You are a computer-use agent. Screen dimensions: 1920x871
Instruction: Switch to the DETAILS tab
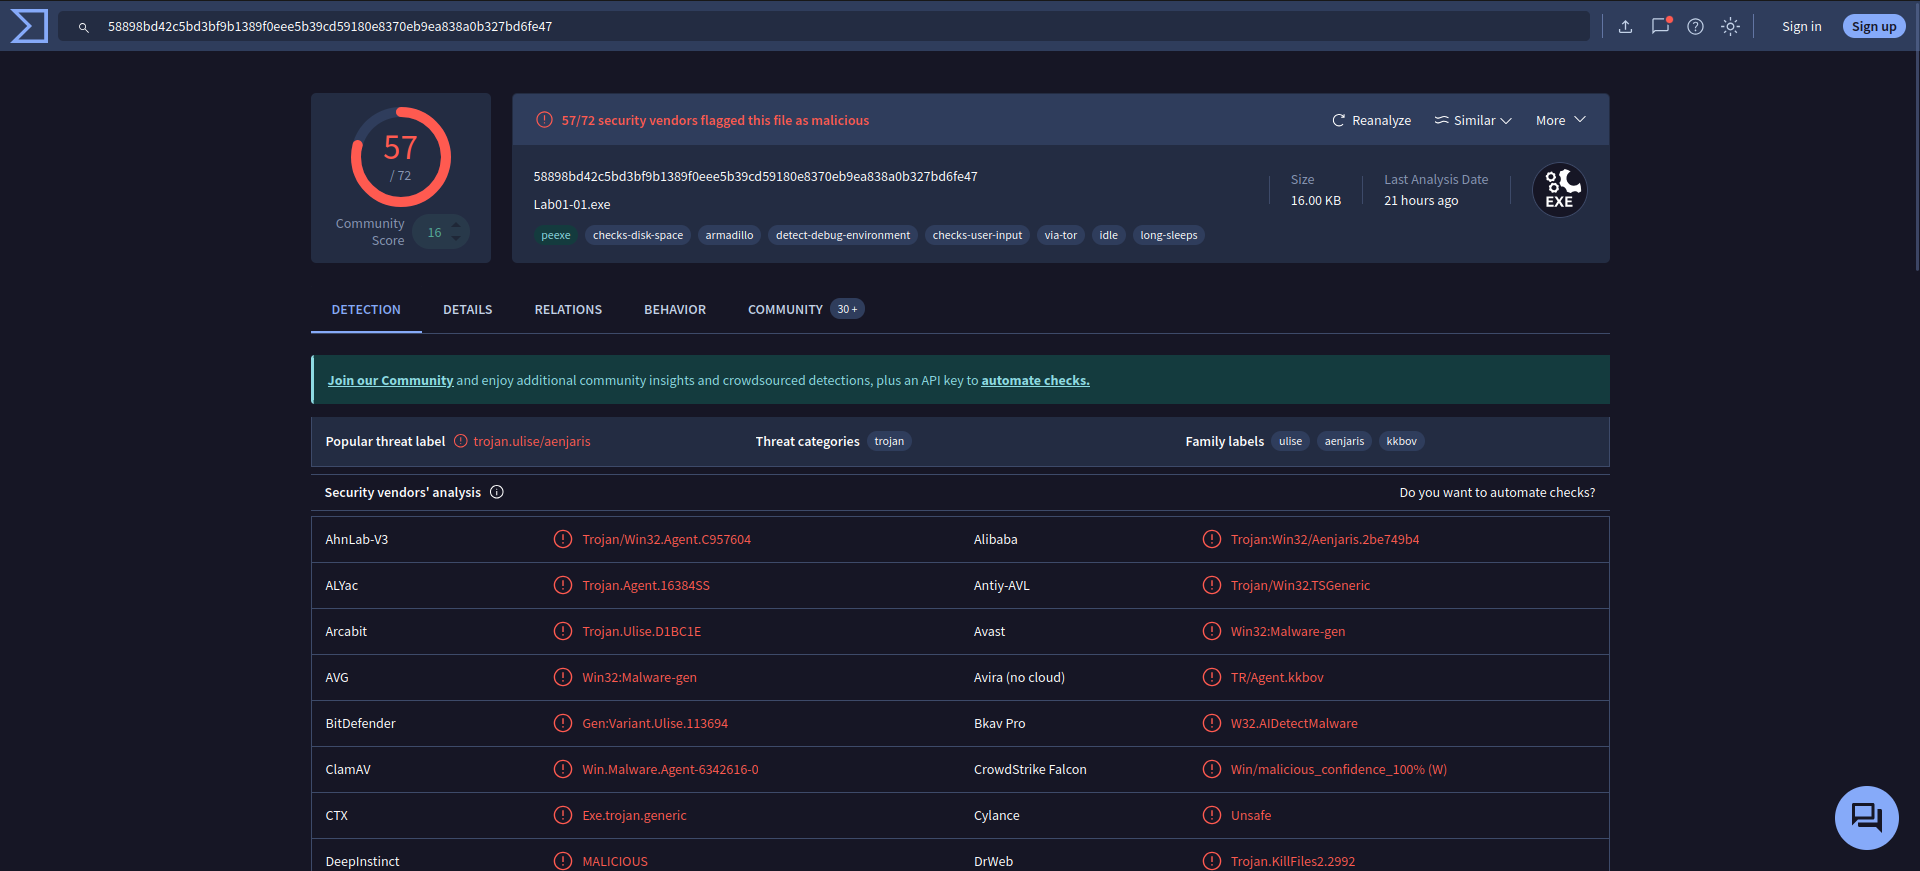tap(468, 310)
